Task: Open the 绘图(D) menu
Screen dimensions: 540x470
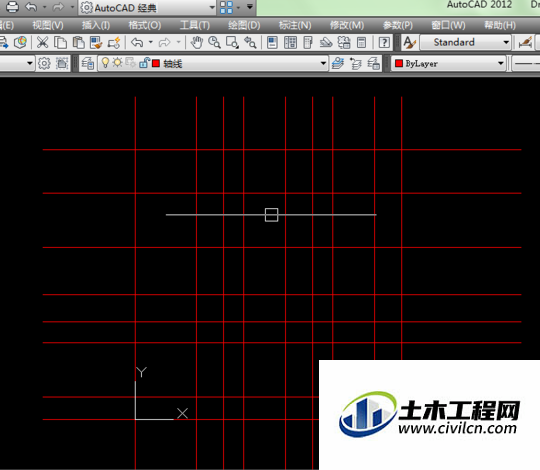Action: [244, 25]
